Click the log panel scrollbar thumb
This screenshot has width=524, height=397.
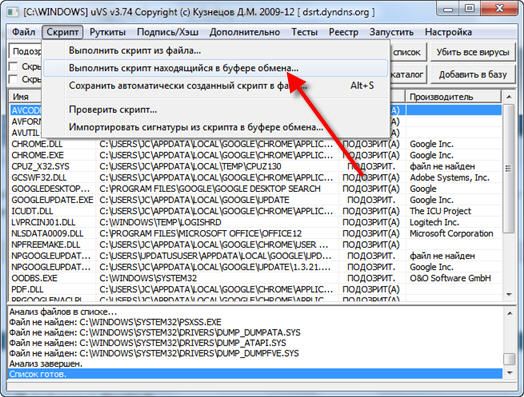(x=509, y=359)
